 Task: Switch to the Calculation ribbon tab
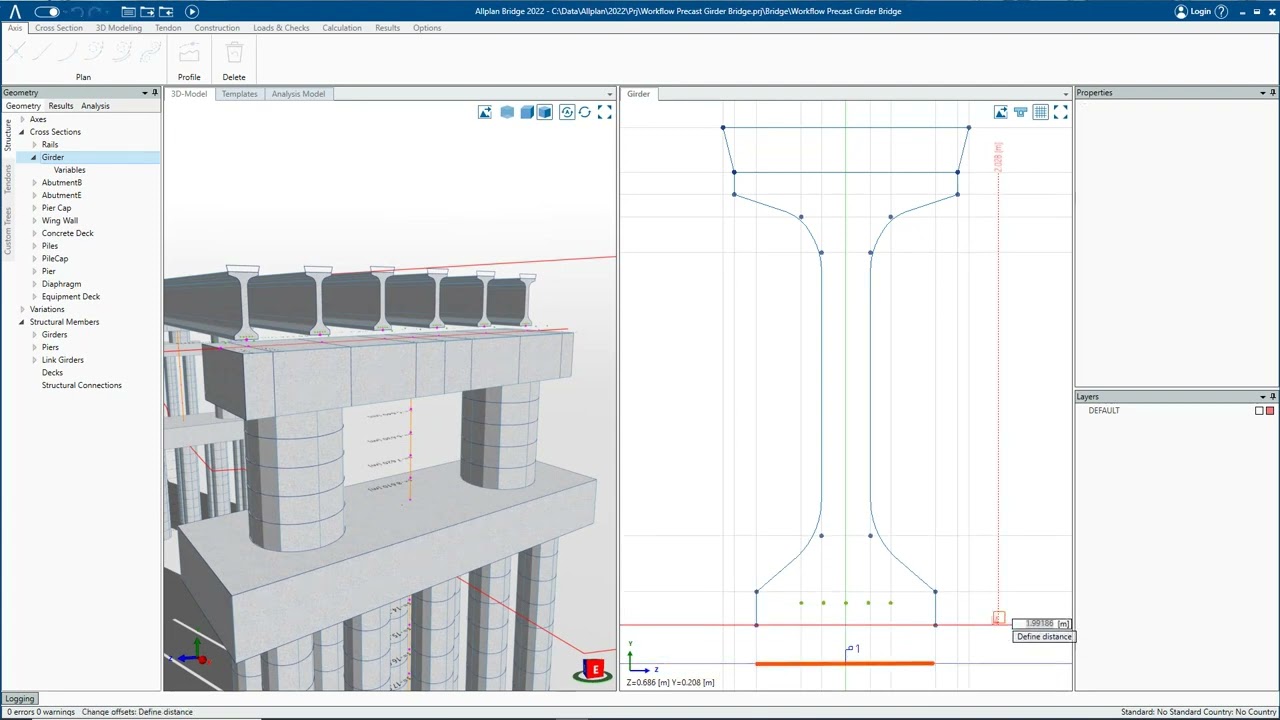pyautogui.click(x=342, y=28)
